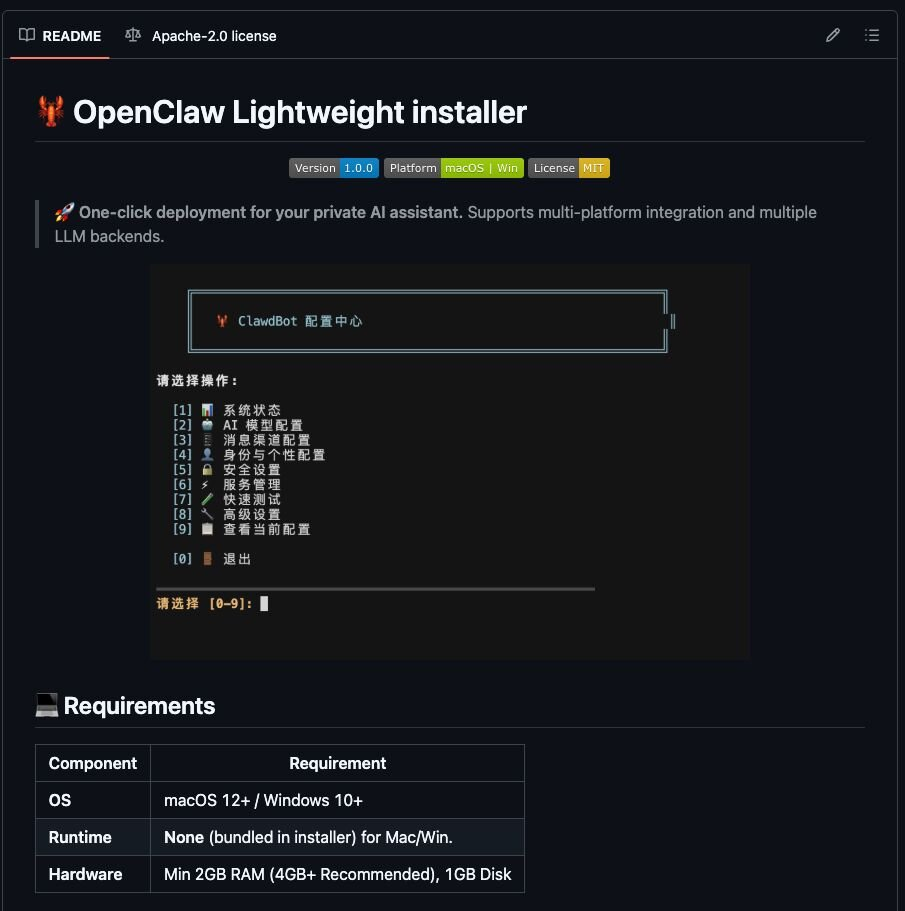Viewport: 905px width, 911px height.
Task: Click the Hardware row label
Action: 85,874
